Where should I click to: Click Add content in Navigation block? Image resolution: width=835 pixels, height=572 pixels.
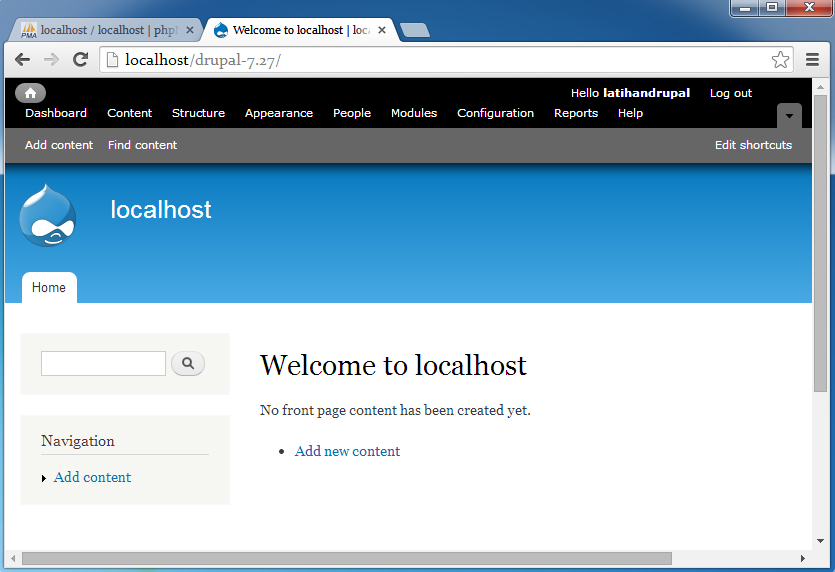pos(92,477)
